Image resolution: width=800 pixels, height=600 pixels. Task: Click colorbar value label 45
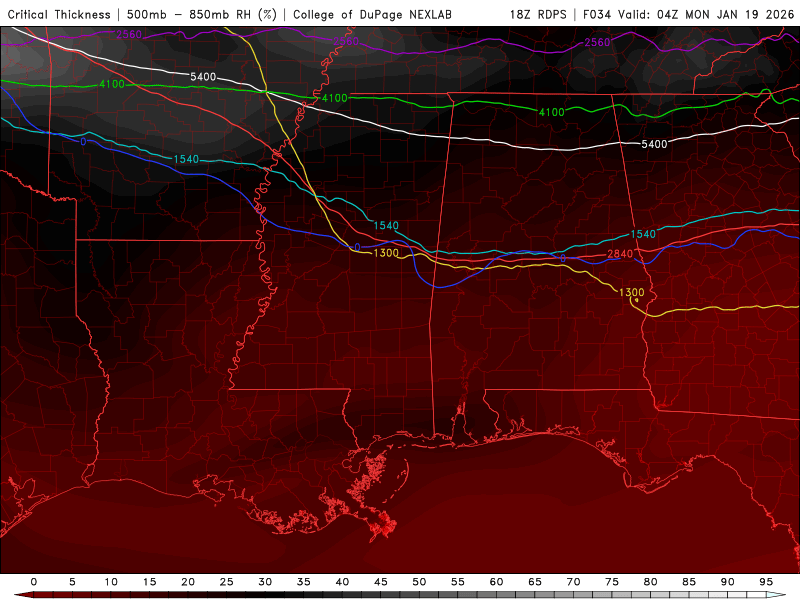pyautogui.click(x=381, y=582)
